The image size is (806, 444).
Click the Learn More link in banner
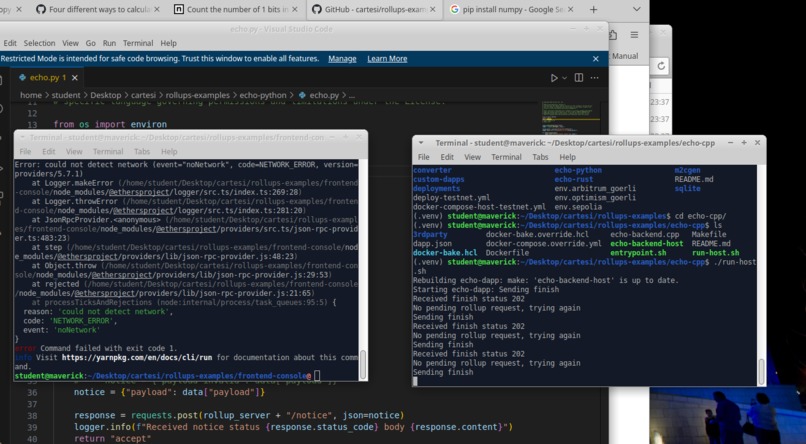tap(387, 59)
